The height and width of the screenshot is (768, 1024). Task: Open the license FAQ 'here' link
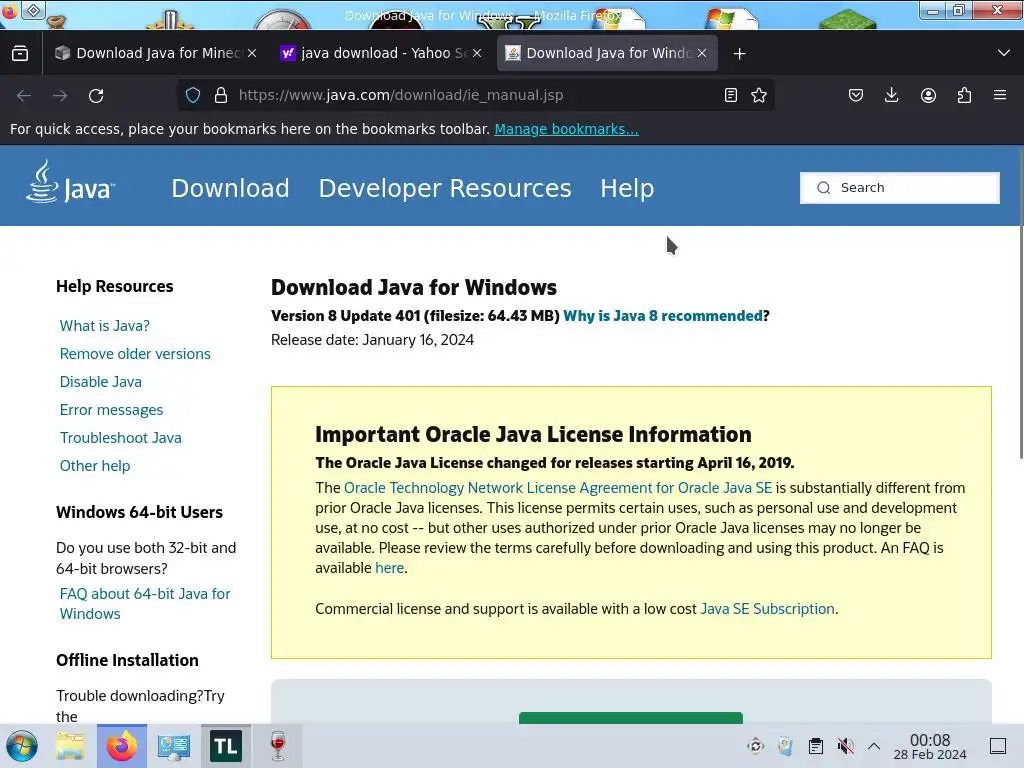point(389,568)
